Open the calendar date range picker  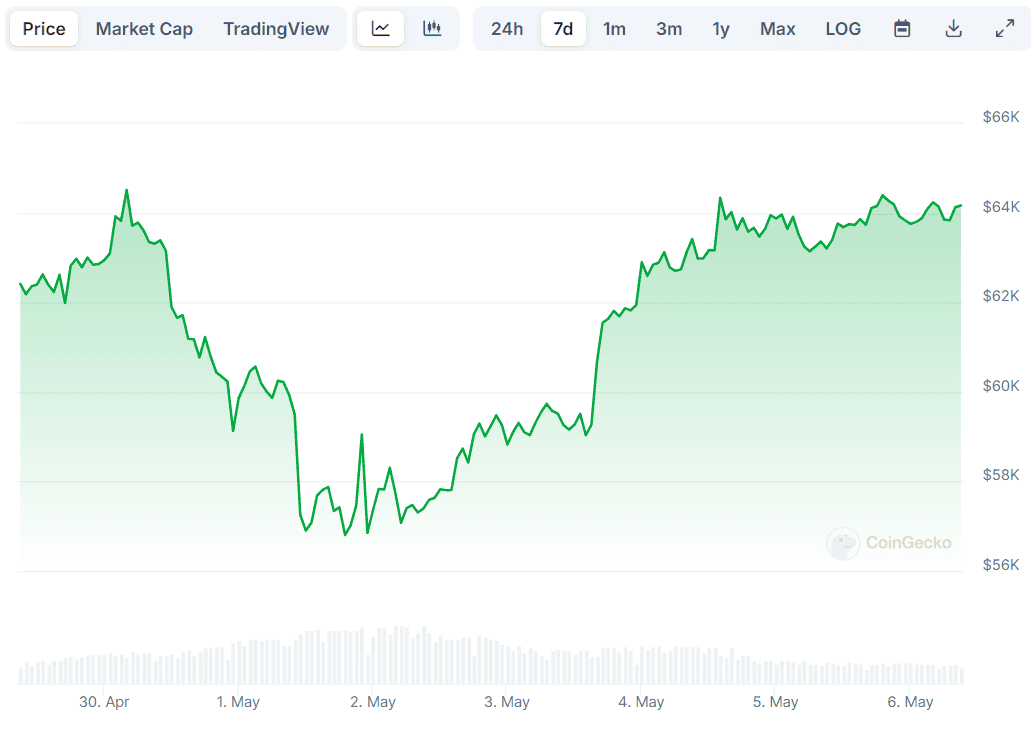pos(902,29)
